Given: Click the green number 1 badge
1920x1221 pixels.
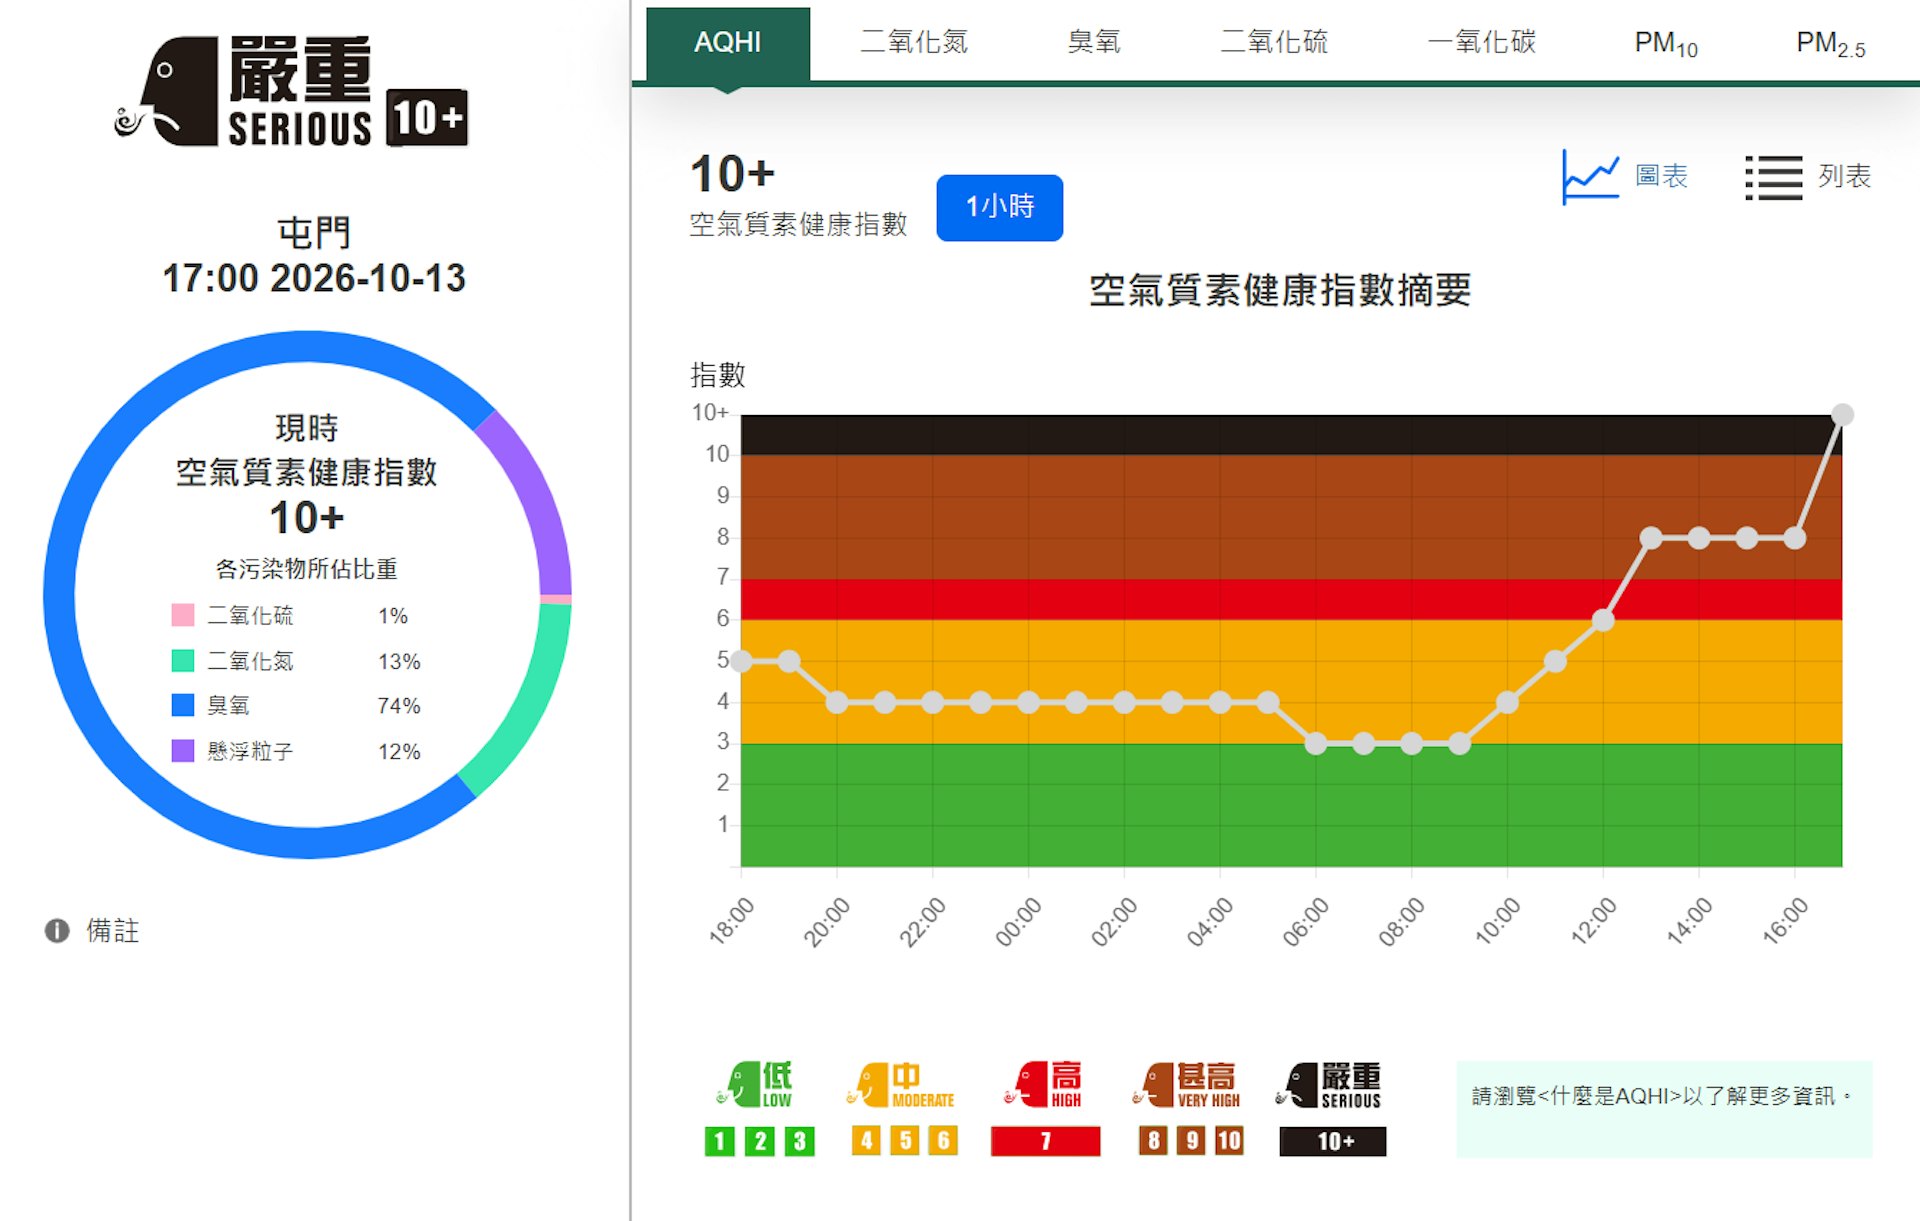Looking at the screenshot, I should 719,1141.
